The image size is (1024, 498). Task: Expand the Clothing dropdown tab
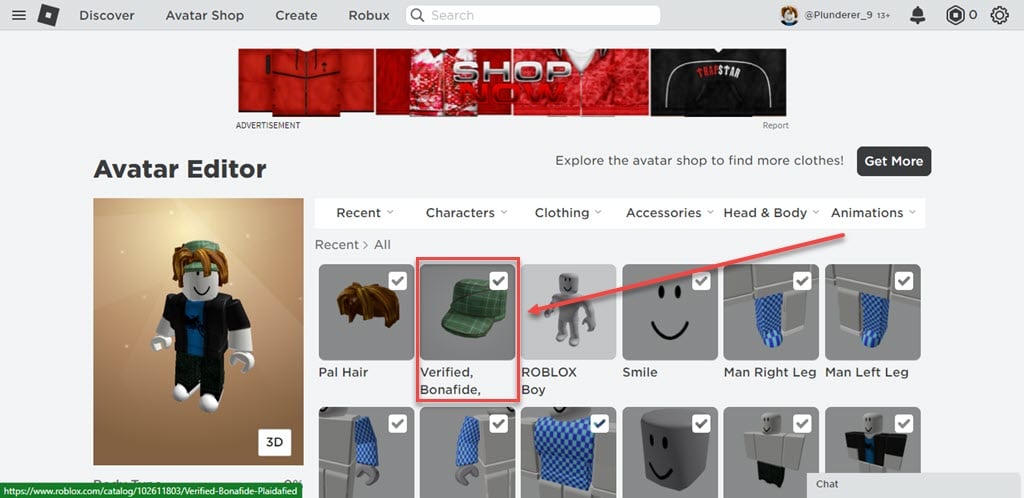[568, 213]
